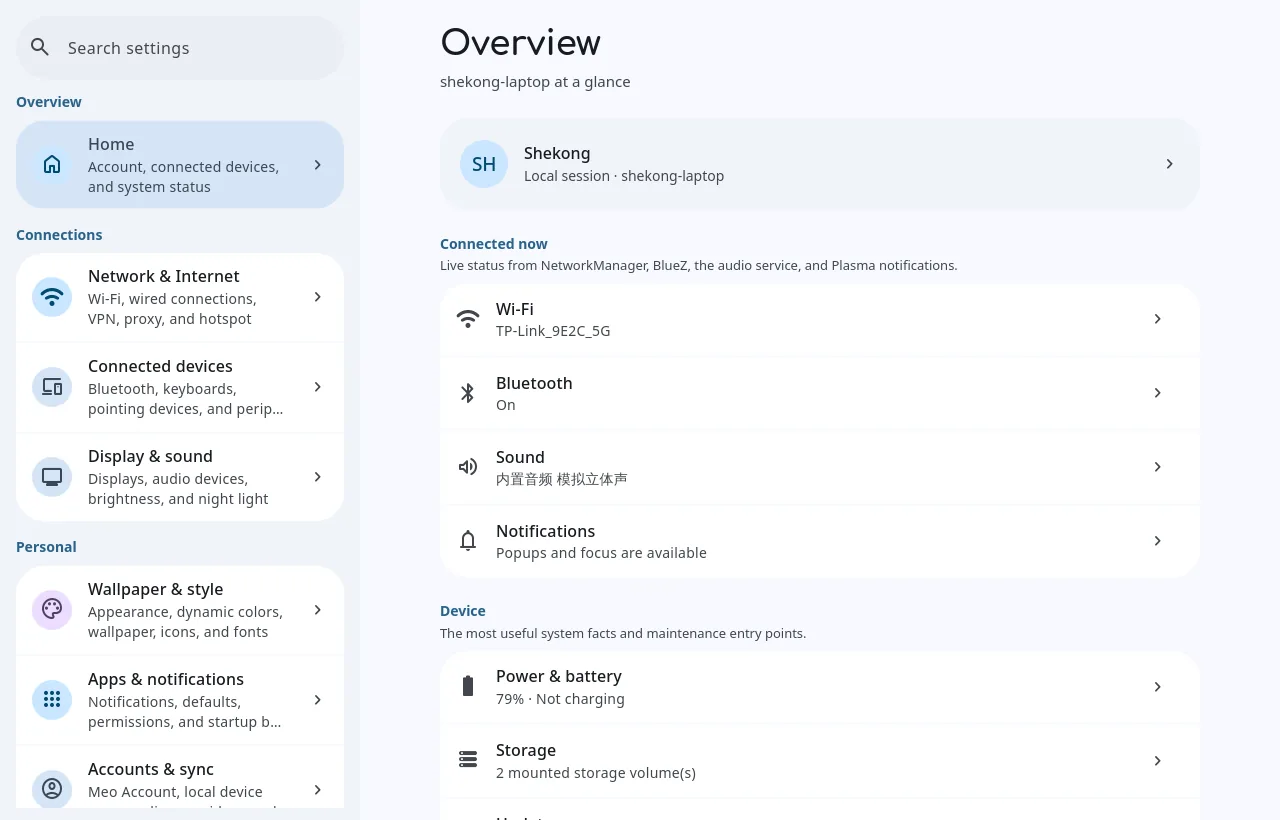Click the Accounts & sync sidebar chevron

(x=317, y=790)
